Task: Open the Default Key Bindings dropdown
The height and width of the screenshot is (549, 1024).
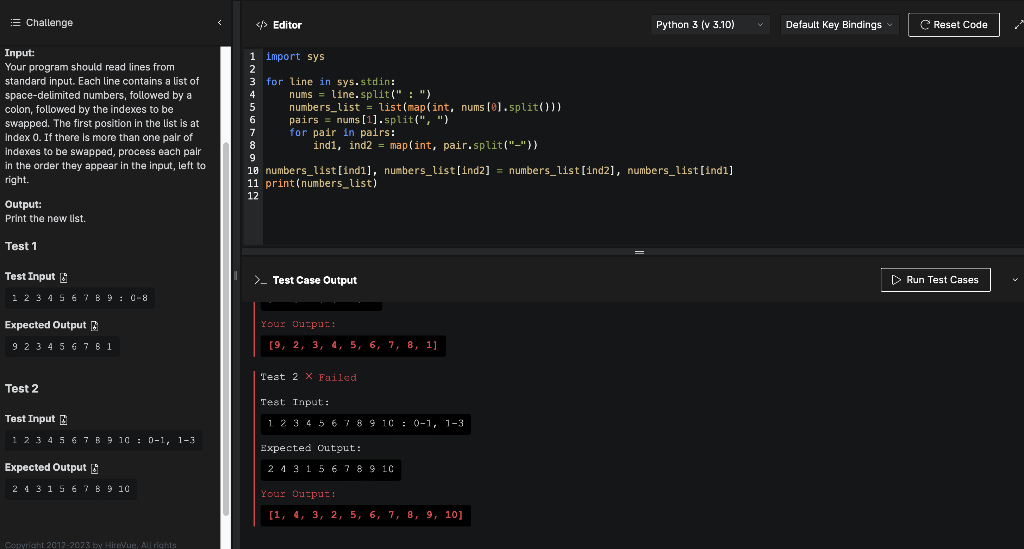Action: 839,25
